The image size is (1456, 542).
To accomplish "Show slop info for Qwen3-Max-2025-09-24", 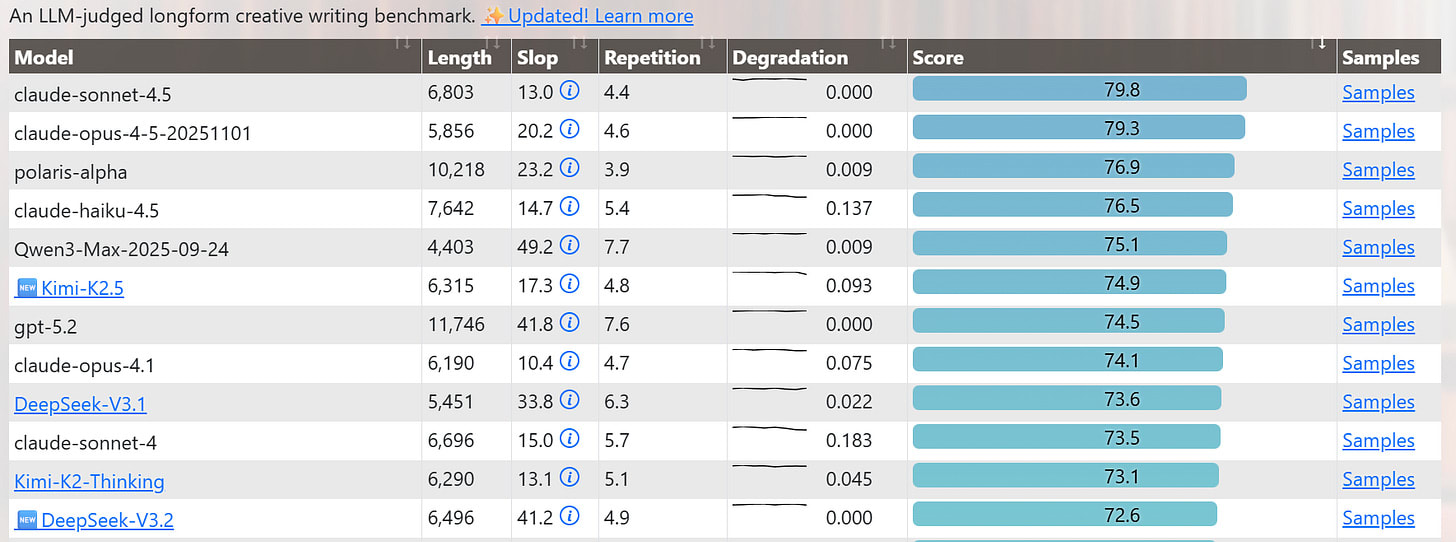I will (570, 246).
